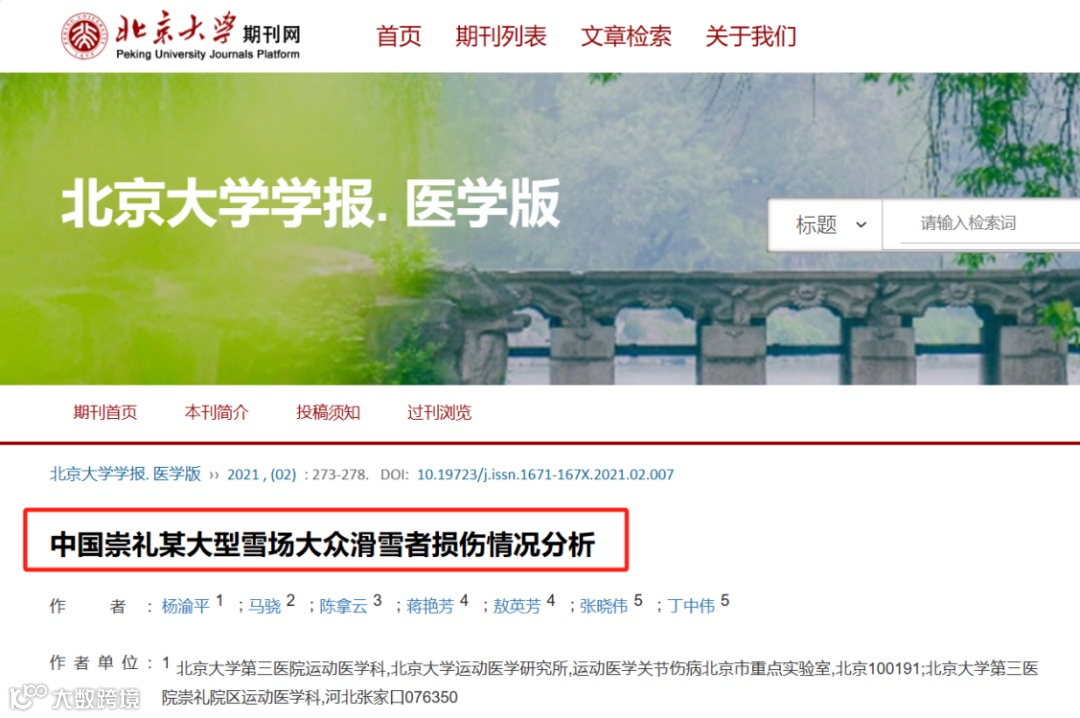The width and height of the screenshot is (1080, 718).
Task: Open author 杨渝平 profile link
Action: pos(185,606)
